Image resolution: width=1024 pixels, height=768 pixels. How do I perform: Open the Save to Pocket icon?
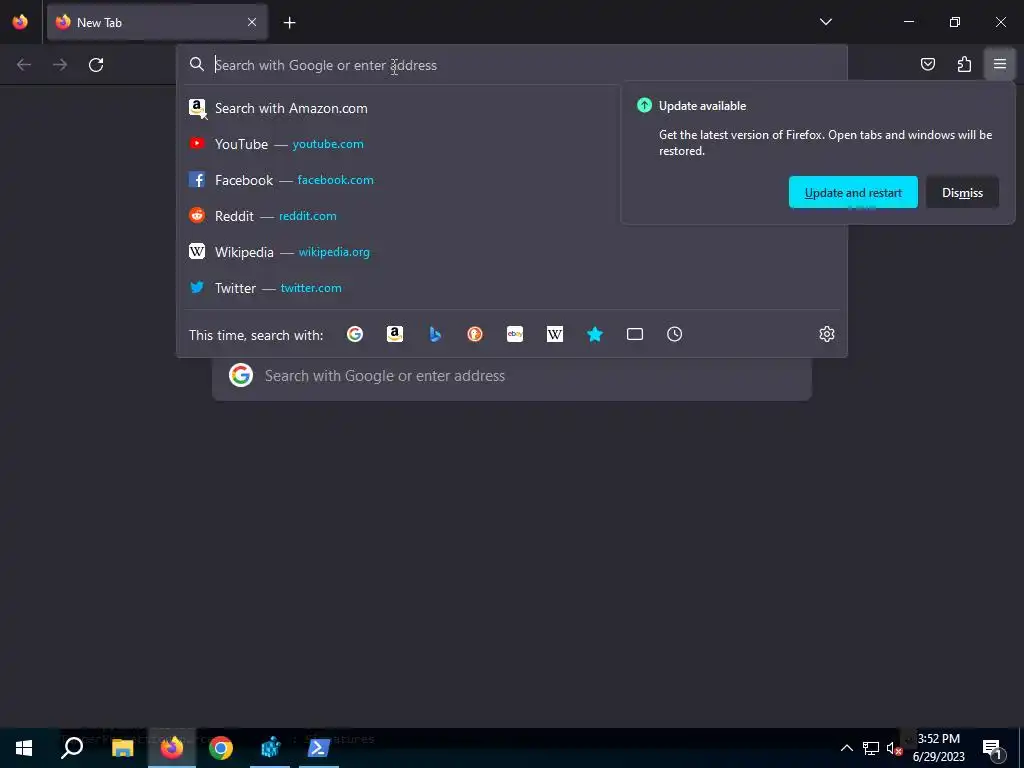tap(927, 64)
